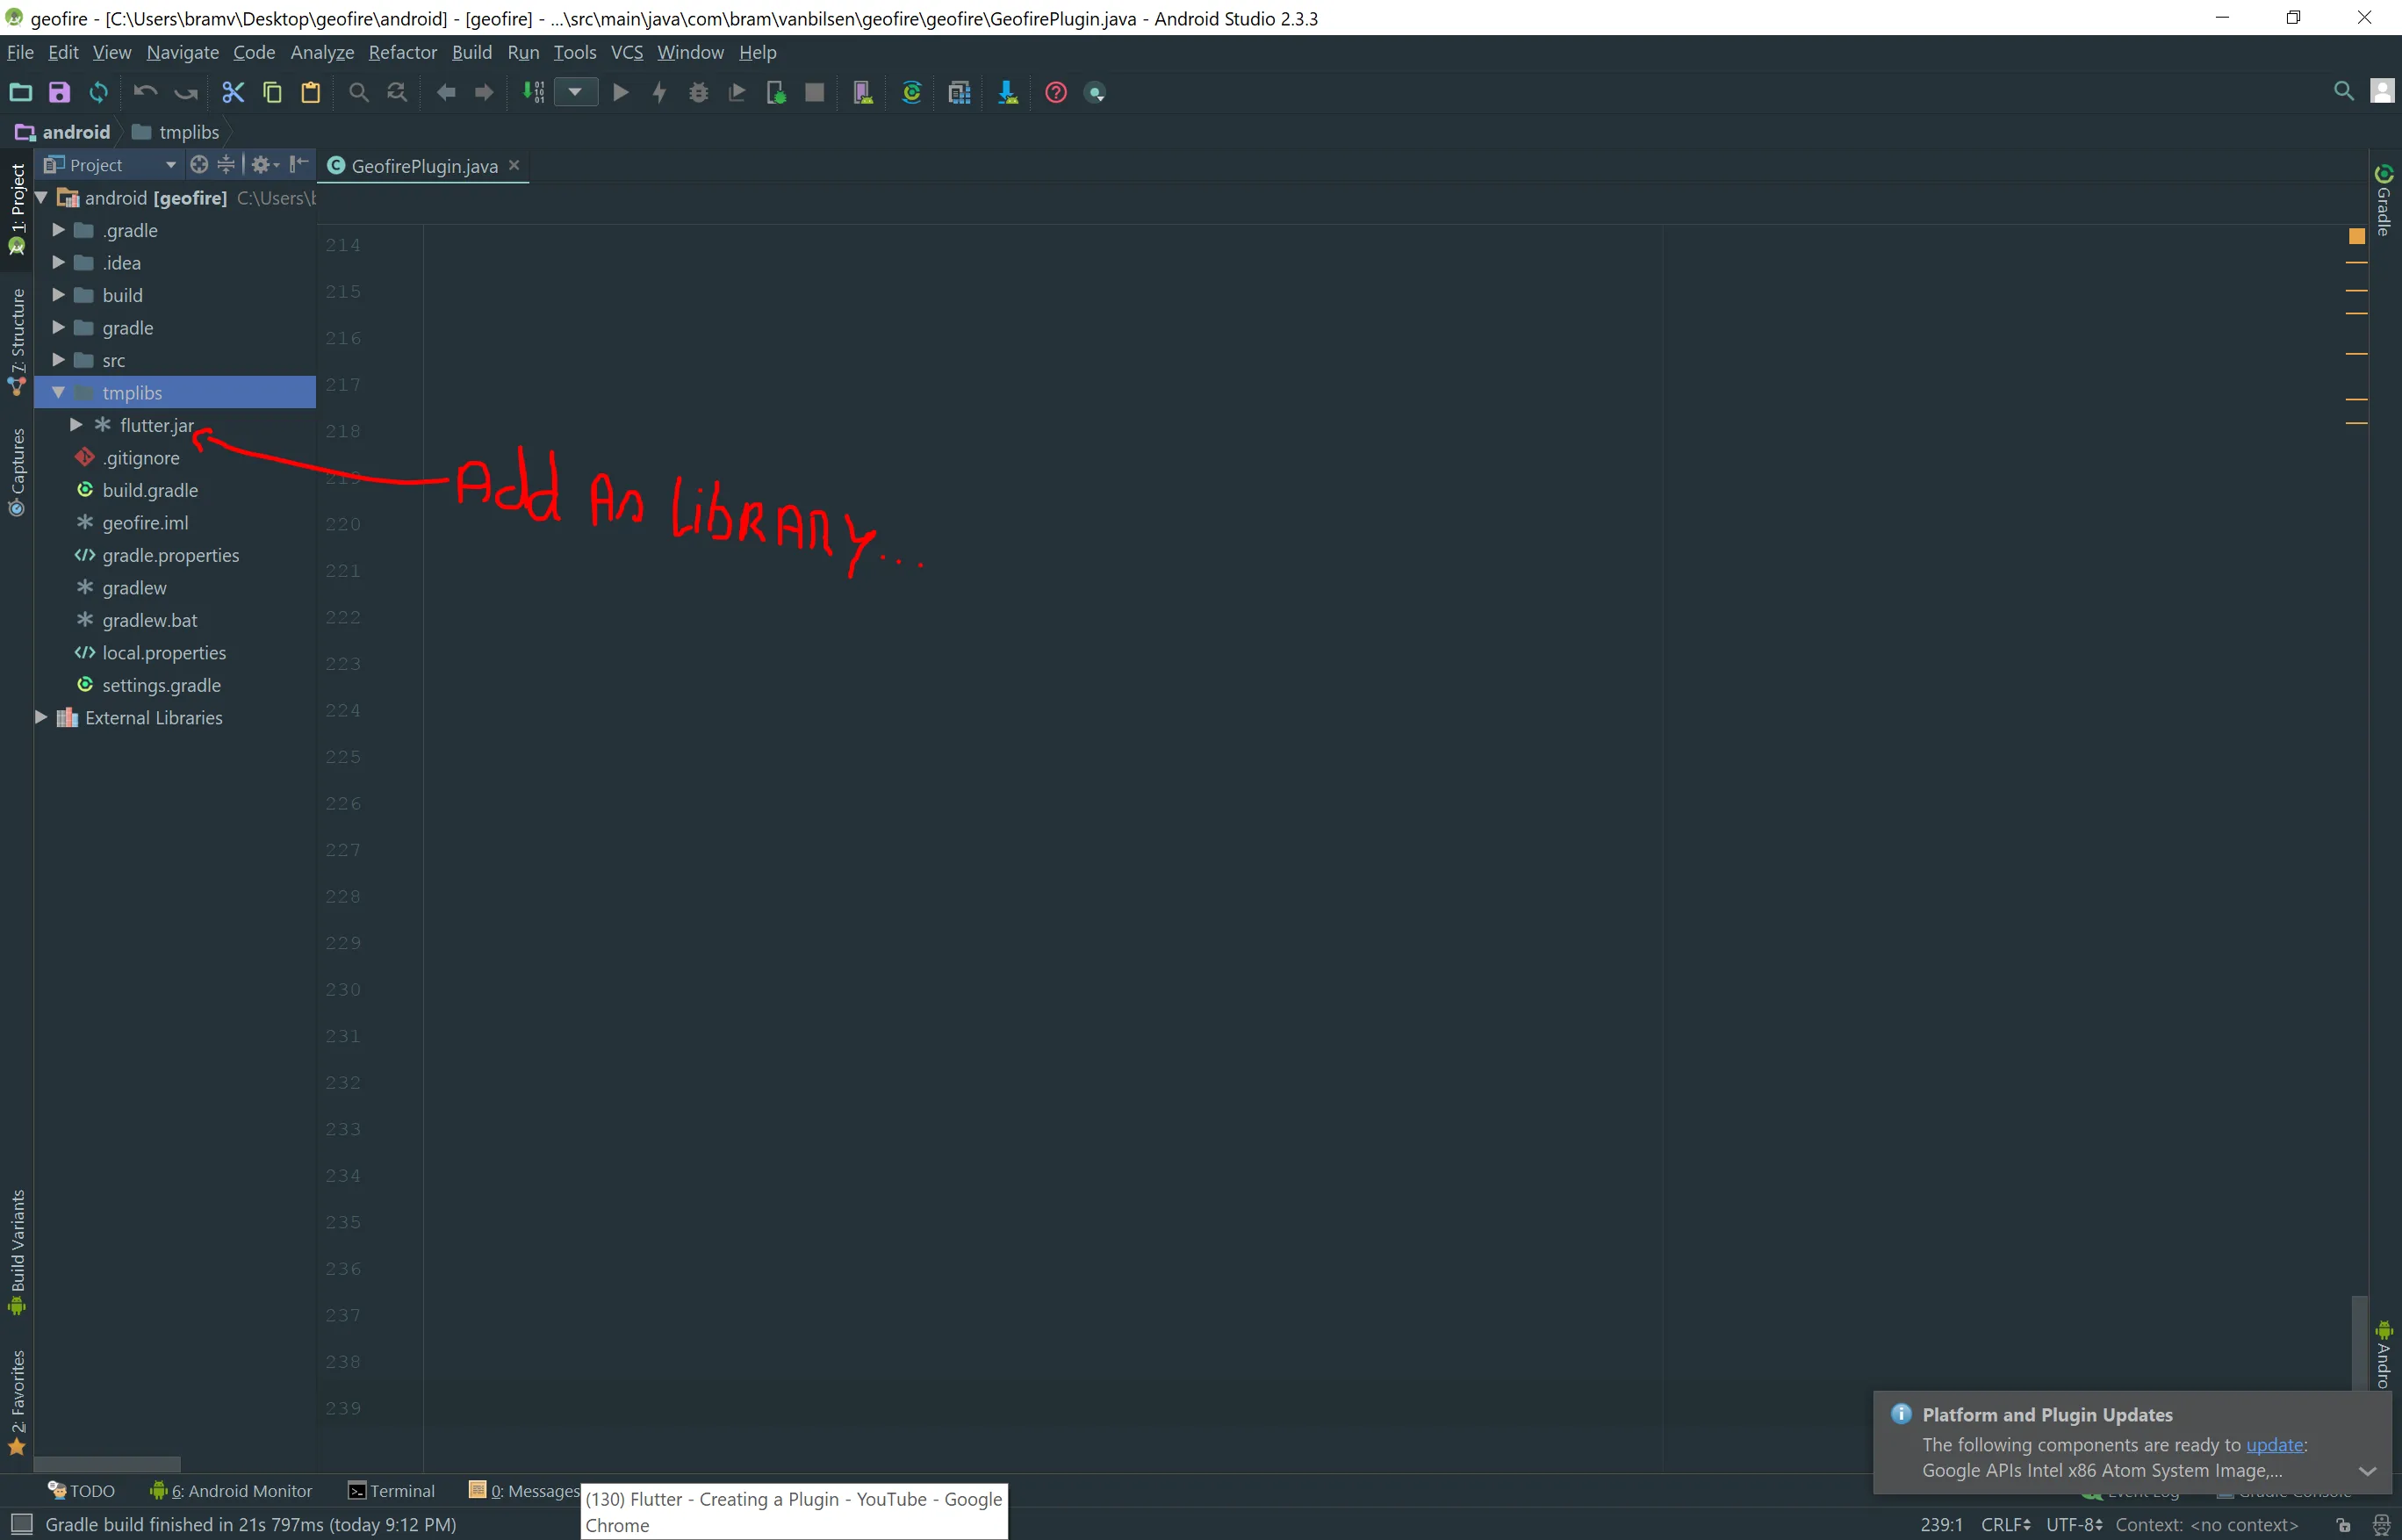Open the Refactor menu
Viewport: 2402px width, 1540px height.
[402, 52]
